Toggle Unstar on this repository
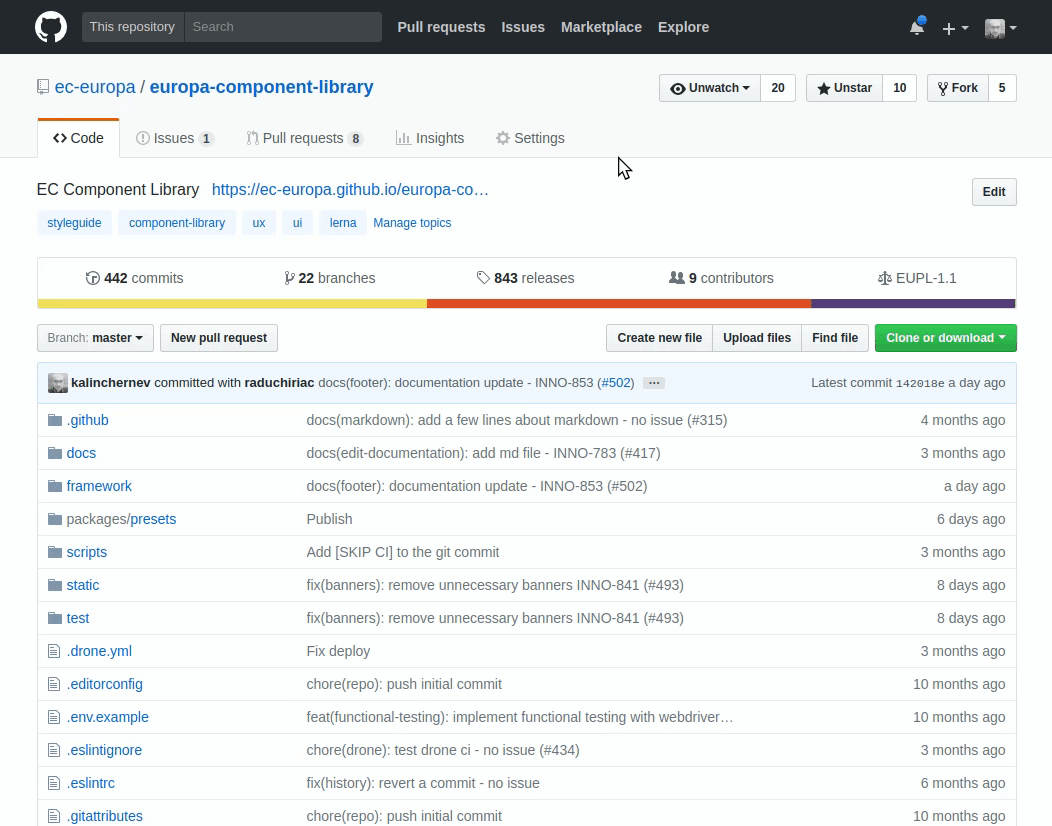Screen dimensions: 1052x826 (x=844, y=88)
